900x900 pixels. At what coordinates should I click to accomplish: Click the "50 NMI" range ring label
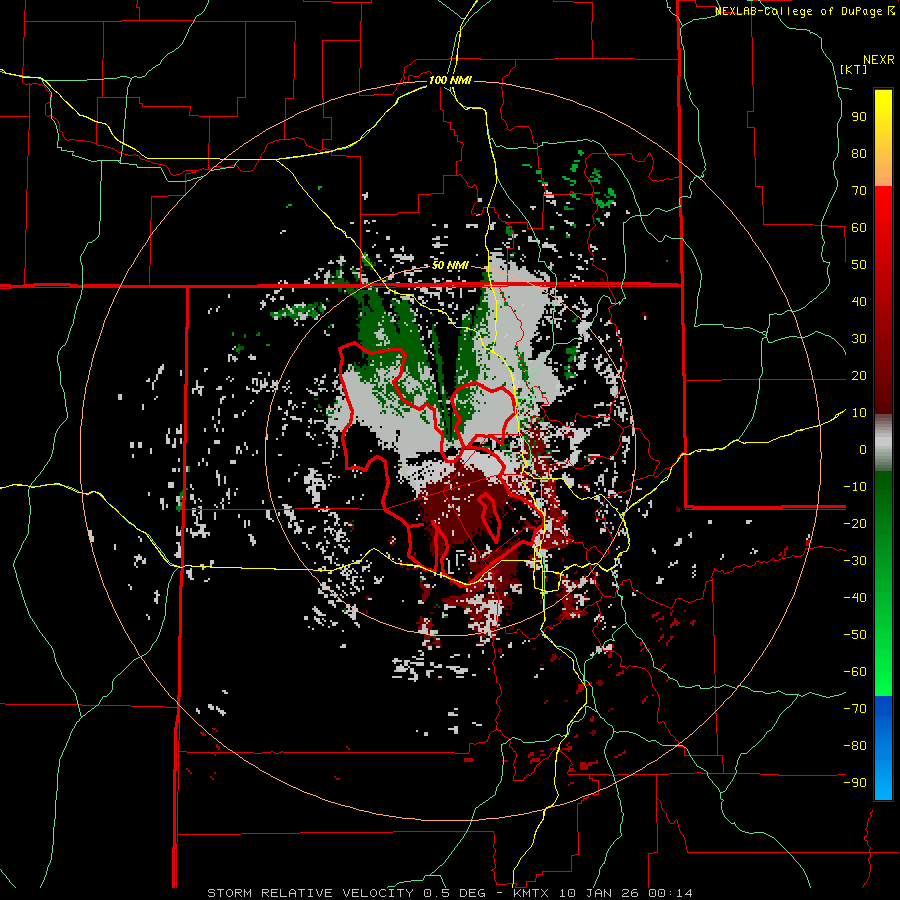tap(450, 265)
